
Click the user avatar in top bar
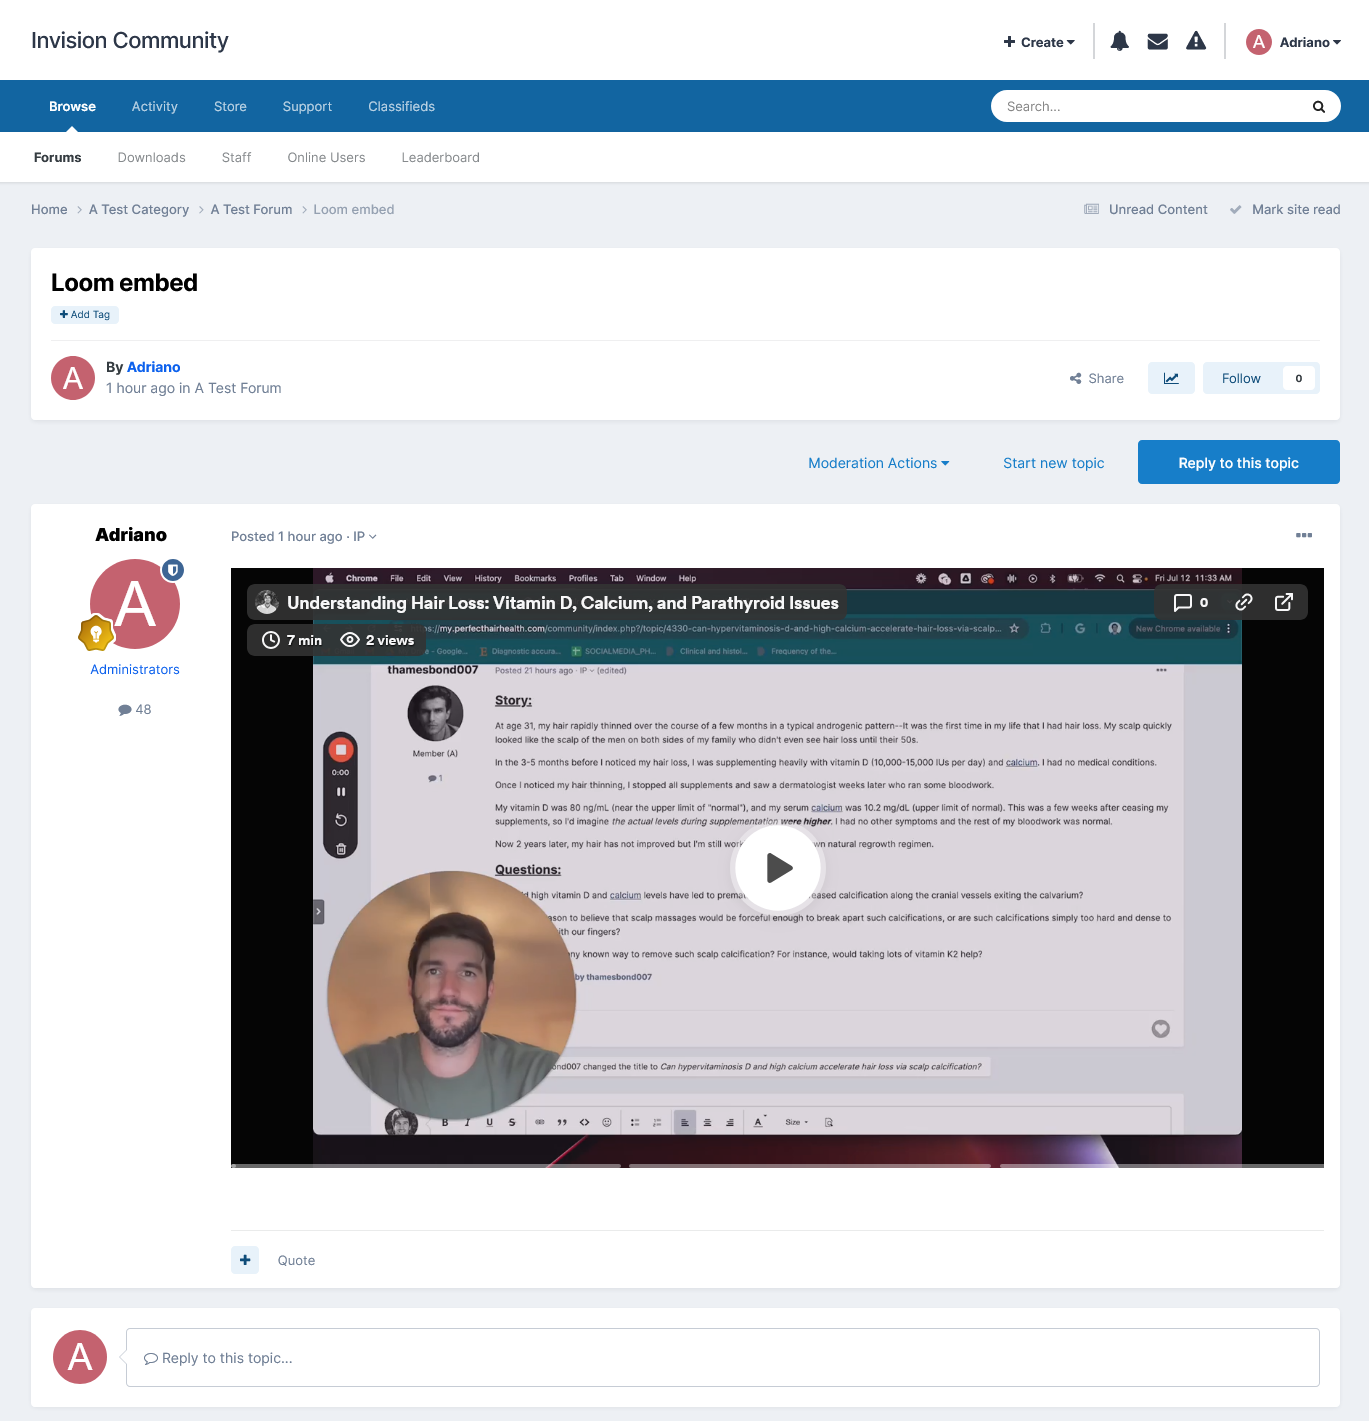point(1258,41)
